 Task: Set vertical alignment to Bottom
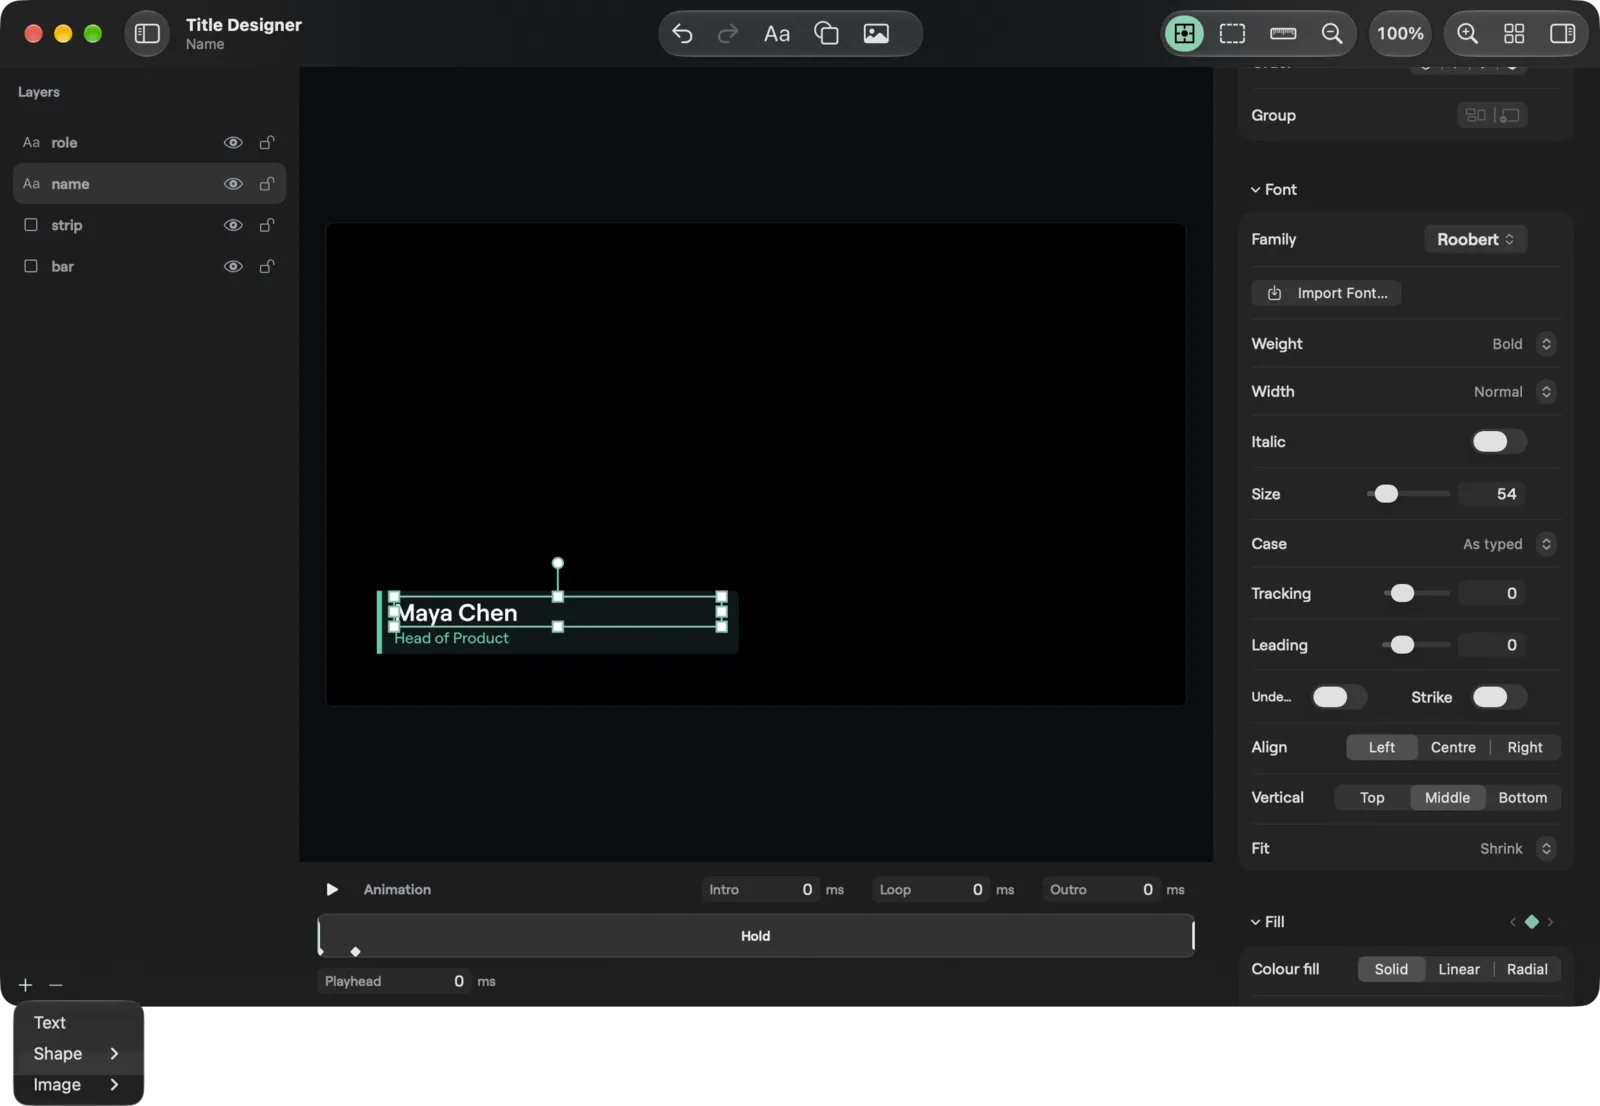pyautogui.click(x=1522, y=798)
